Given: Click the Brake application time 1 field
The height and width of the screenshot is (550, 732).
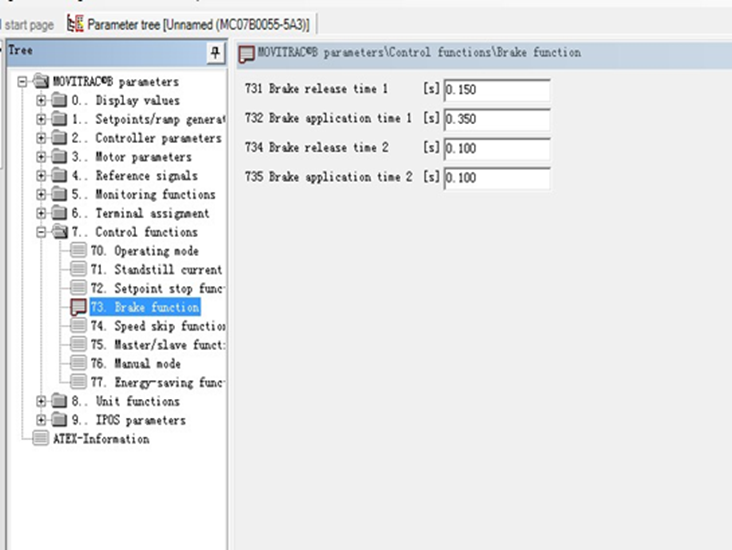Looking at the screenshot, I should click(x=496, y=119).
